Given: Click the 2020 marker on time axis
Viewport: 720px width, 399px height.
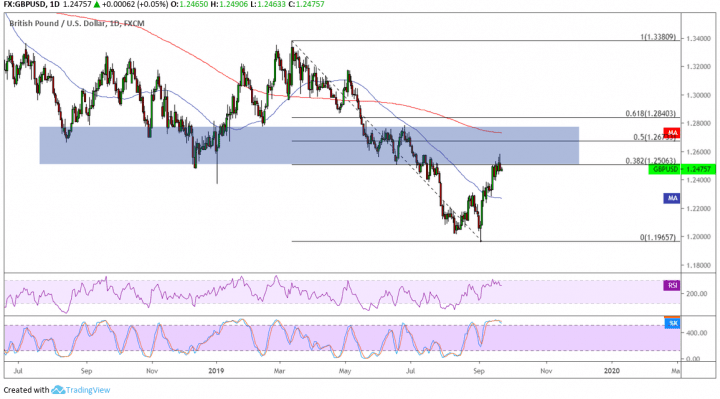Looking at the screenshot, I should (x=612, y=371).
